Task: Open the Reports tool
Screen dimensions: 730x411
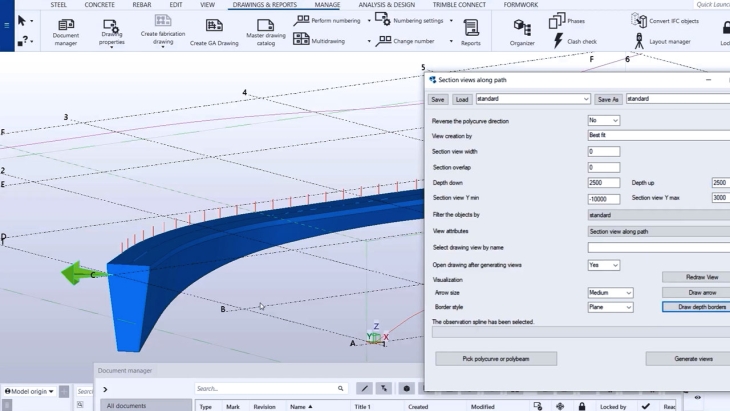Action: (470, 30)
